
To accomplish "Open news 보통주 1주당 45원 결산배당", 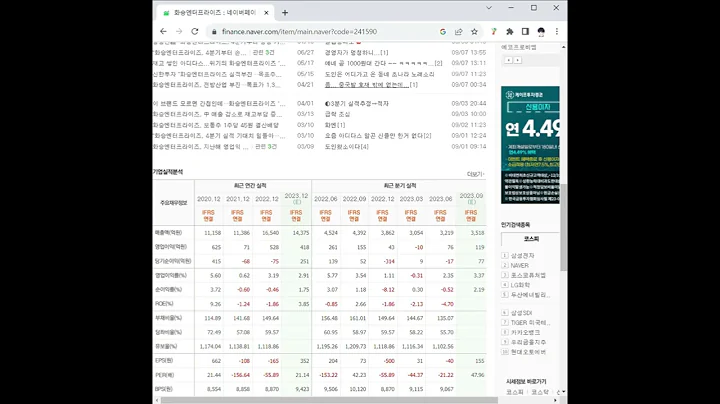I will 216,125.
